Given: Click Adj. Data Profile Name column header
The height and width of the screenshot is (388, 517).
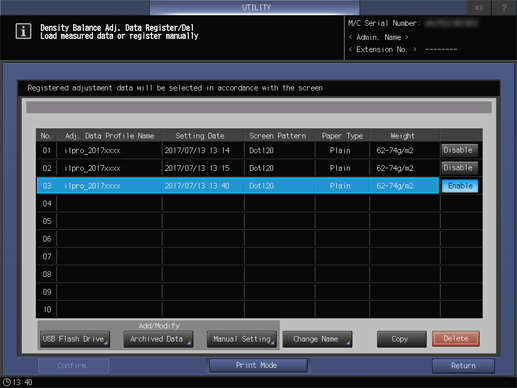Looking at the screenshot, I should 109,136.
